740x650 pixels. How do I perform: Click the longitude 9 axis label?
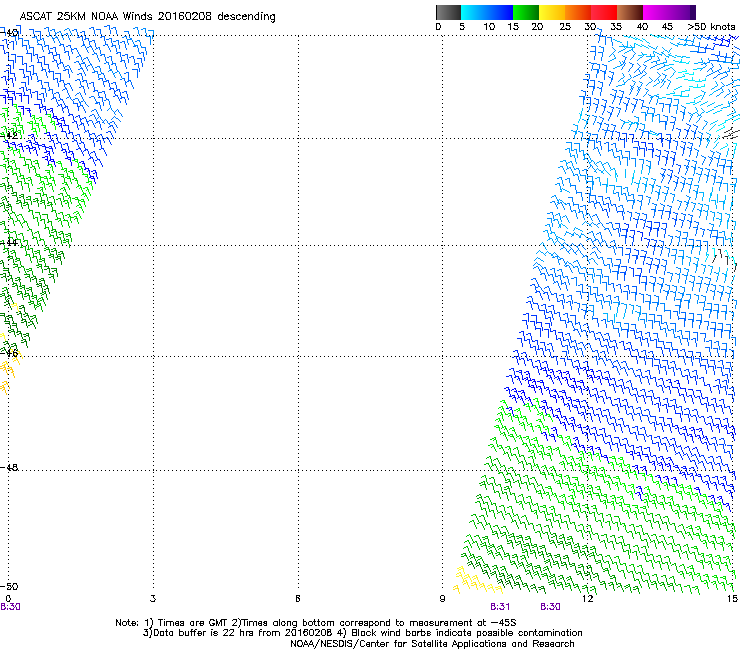coord(442,599)
